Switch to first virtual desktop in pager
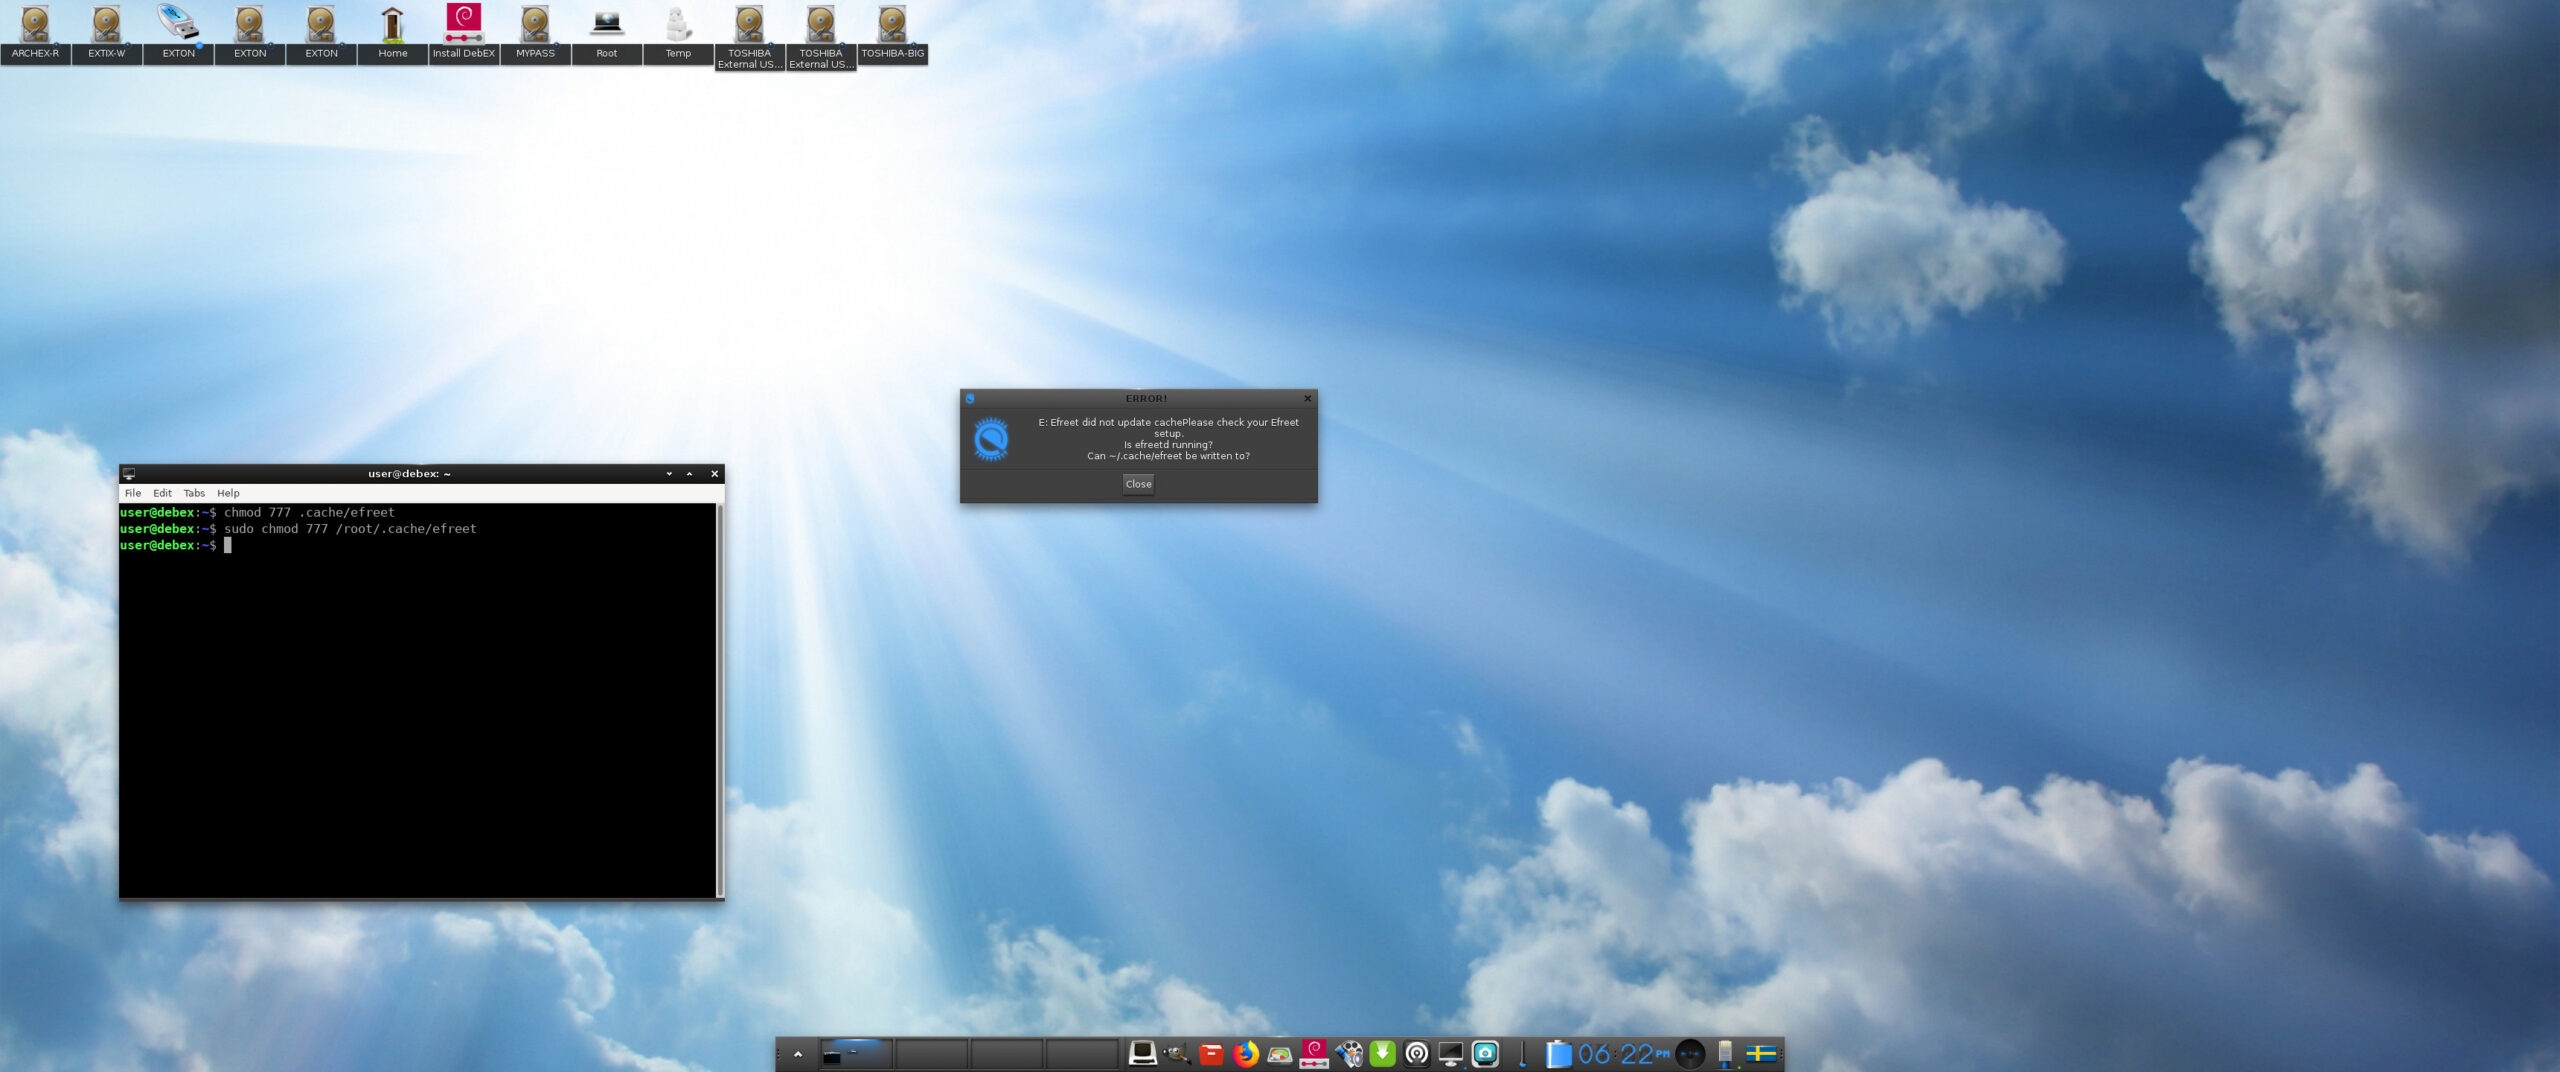 [x=856, y=1054]
